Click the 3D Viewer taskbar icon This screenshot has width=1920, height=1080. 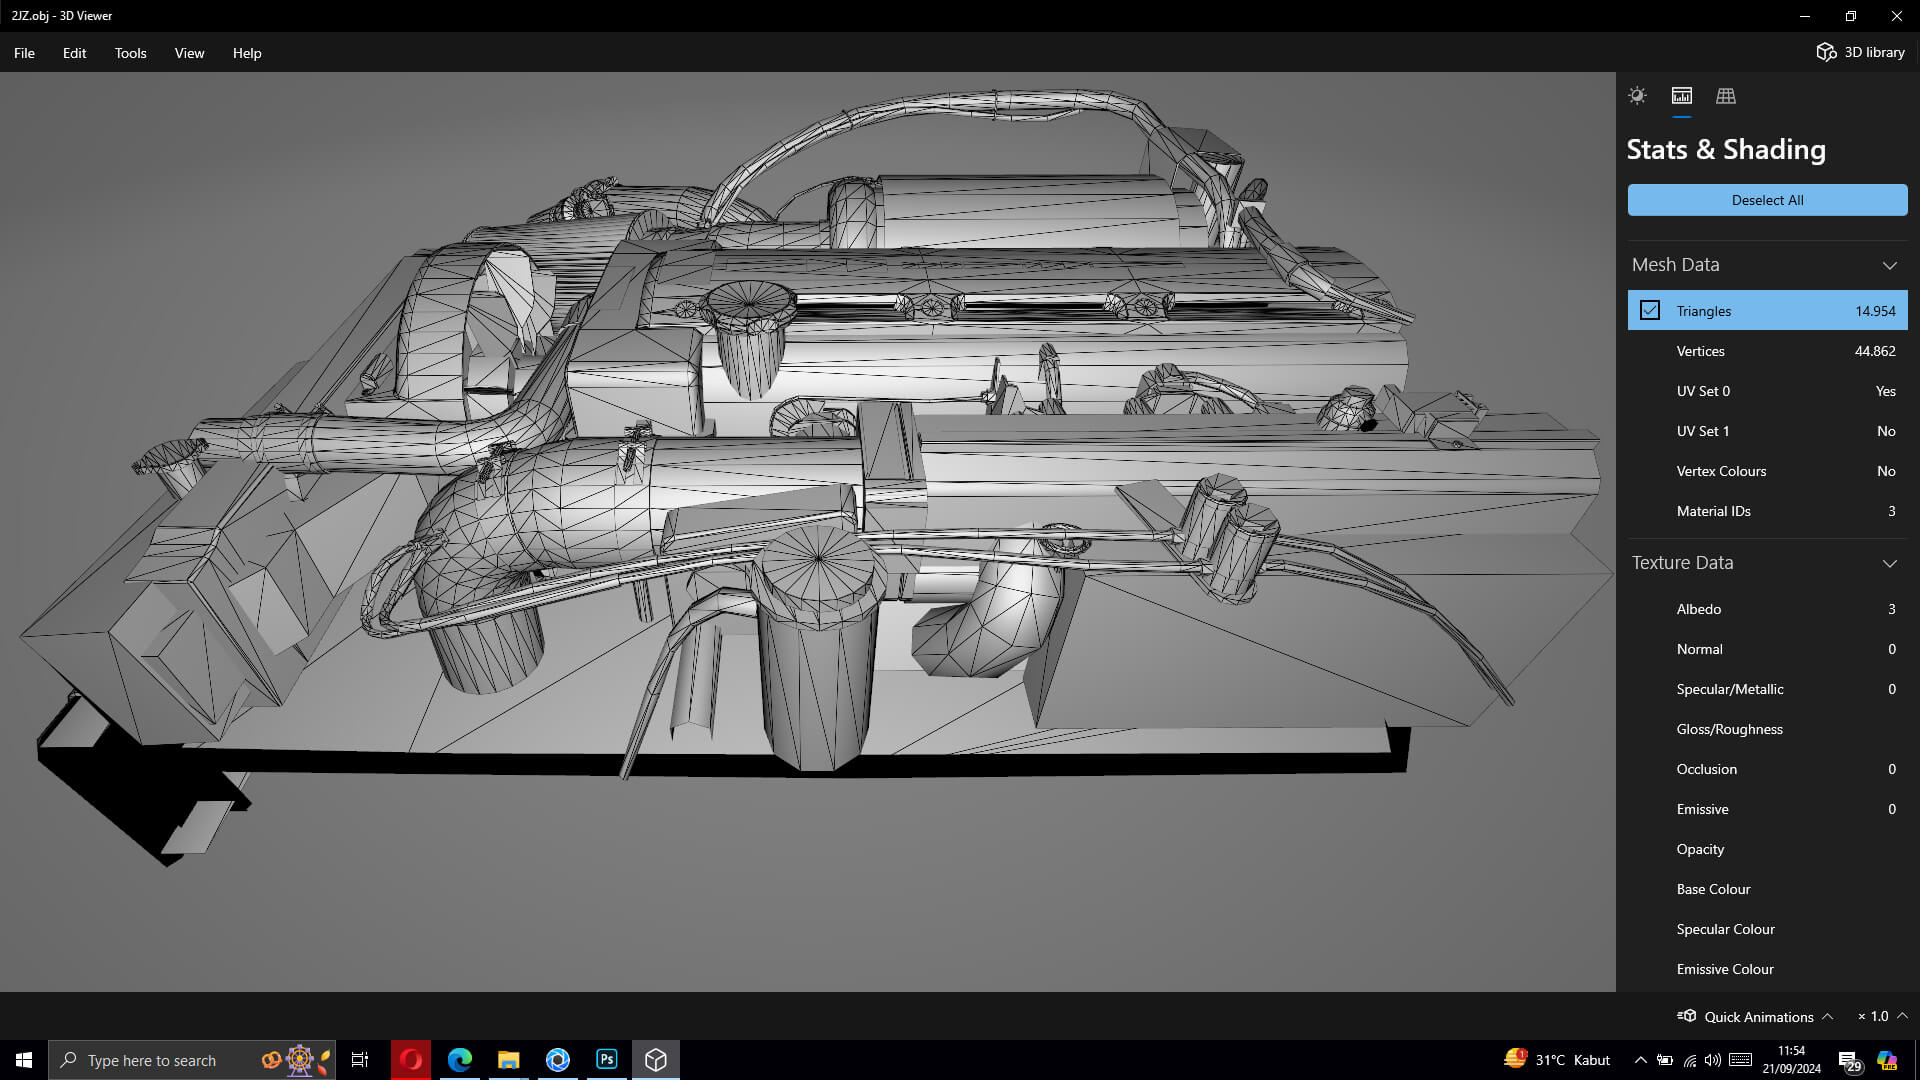pos(656,1060)
